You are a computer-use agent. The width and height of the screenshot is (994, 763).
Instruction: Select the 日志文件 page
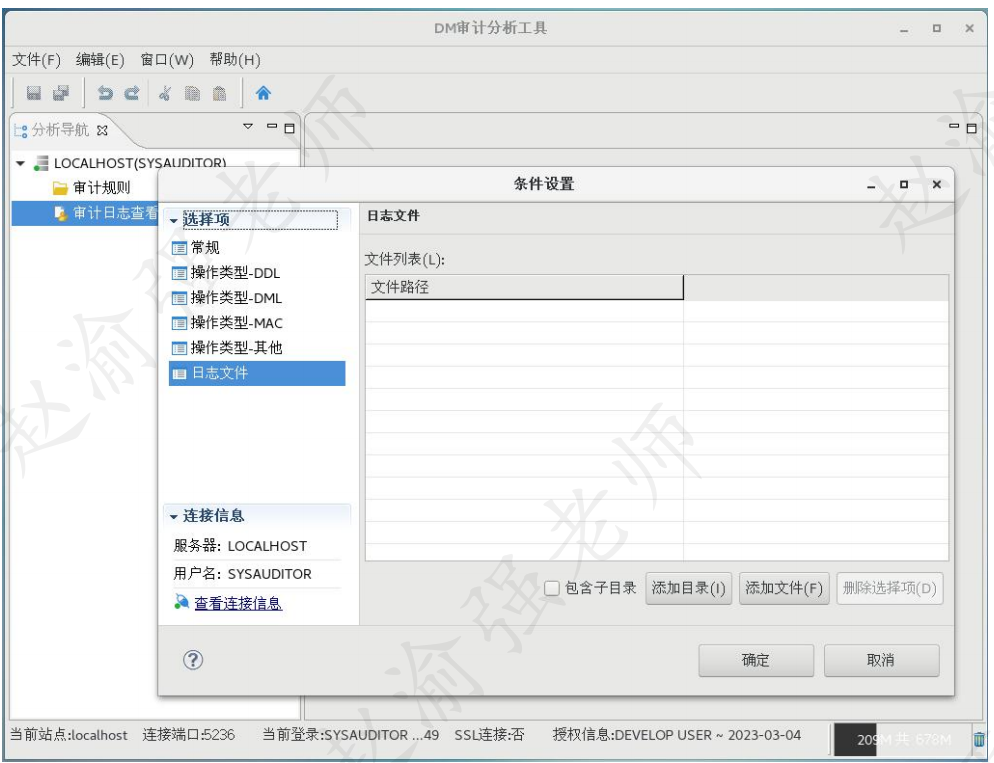click(x=257, y=373)
